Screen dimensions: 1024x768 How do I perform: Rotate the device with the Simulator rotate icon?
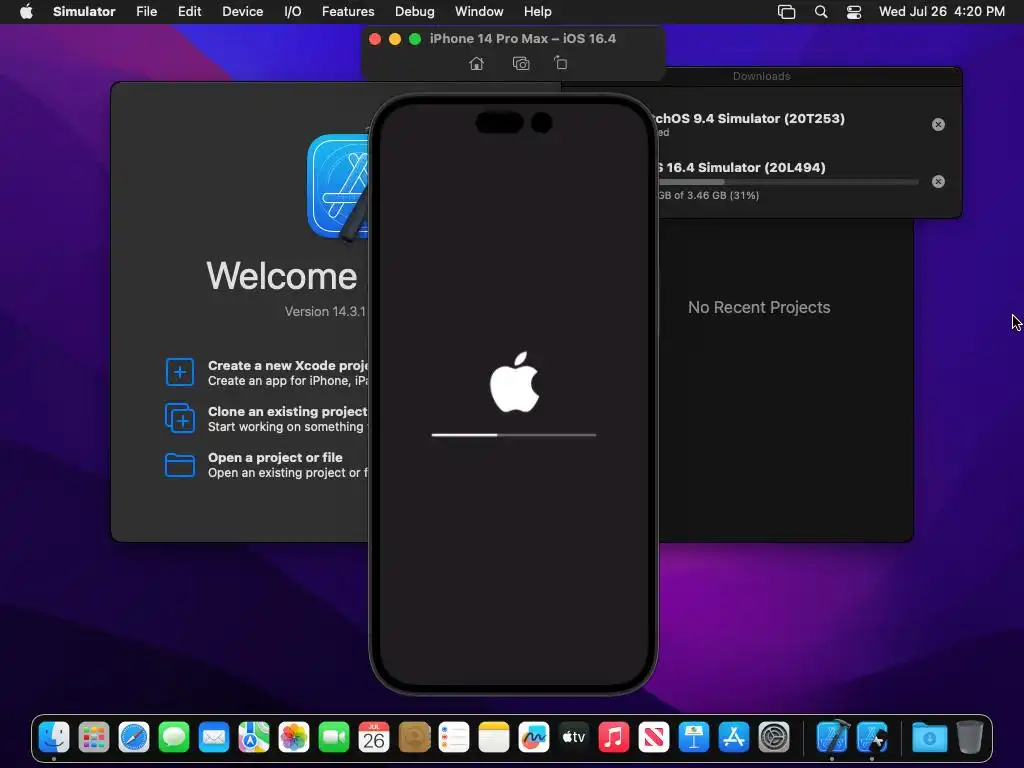pos(560,63)
